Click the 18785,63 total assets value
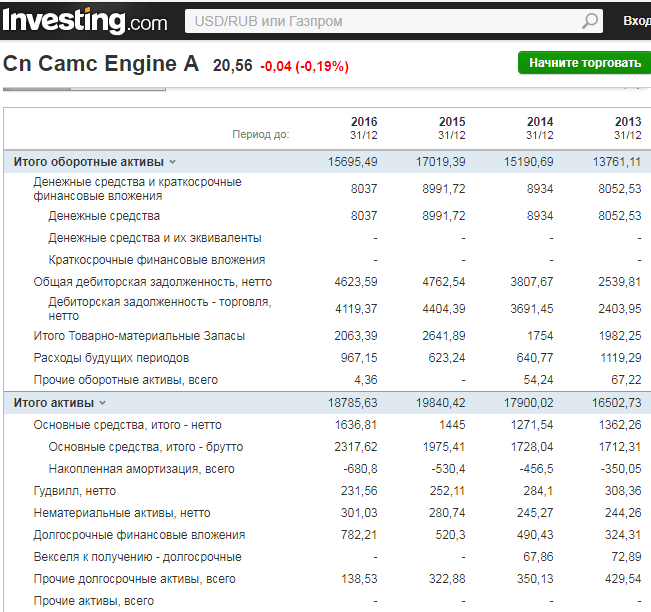Viewport: 651px width, 612px height. click(352, 402)
